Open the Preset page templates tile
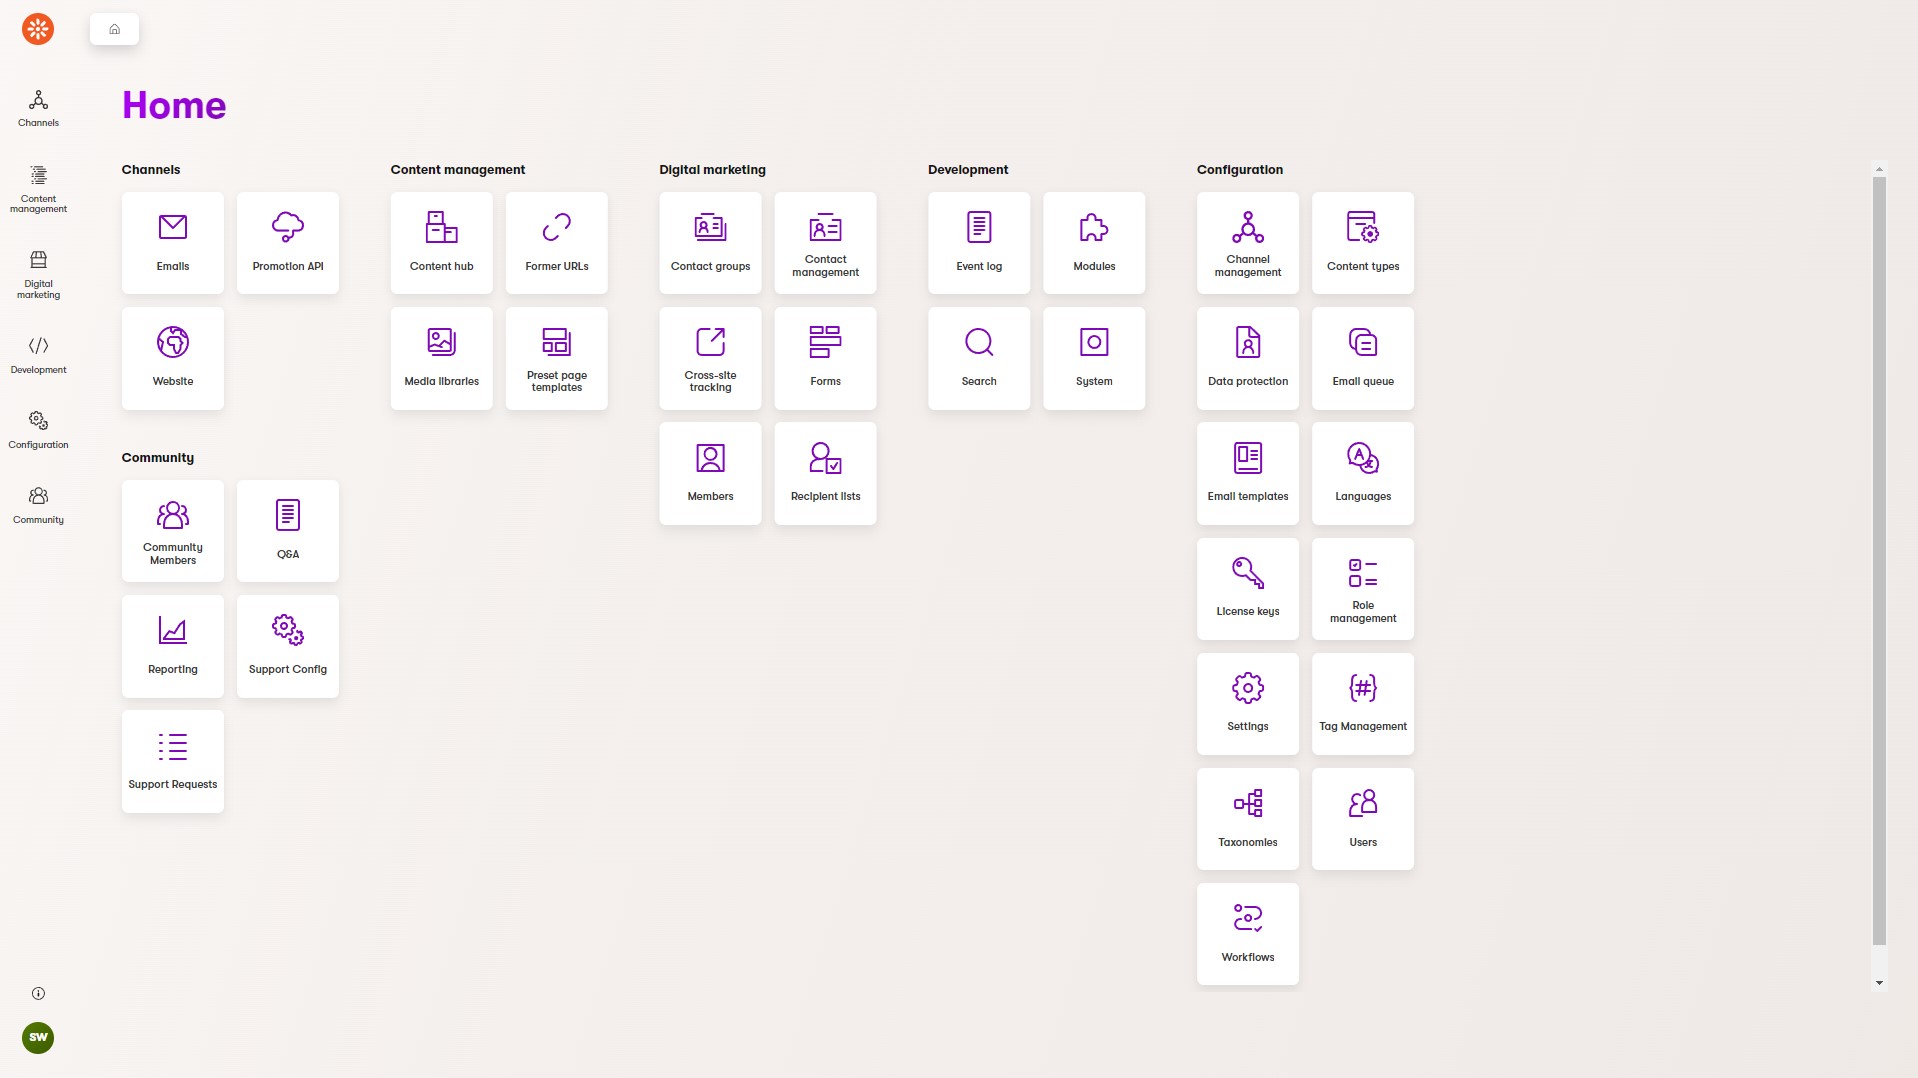The image size is (1918, 1078). point(557,358)
